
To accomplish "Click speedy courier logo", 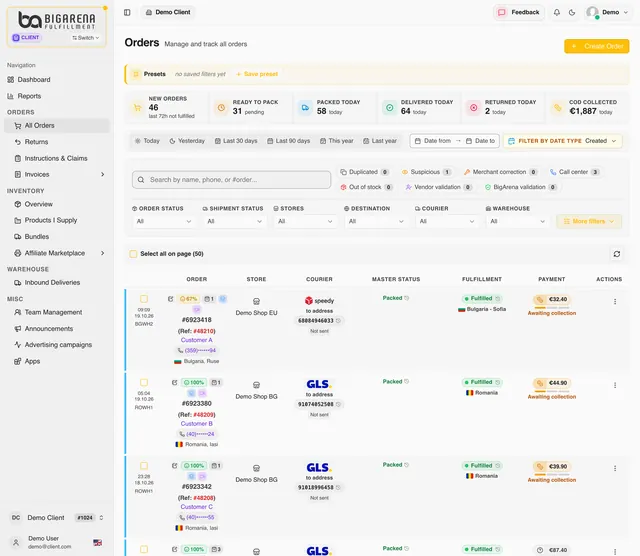I will 319,300.
